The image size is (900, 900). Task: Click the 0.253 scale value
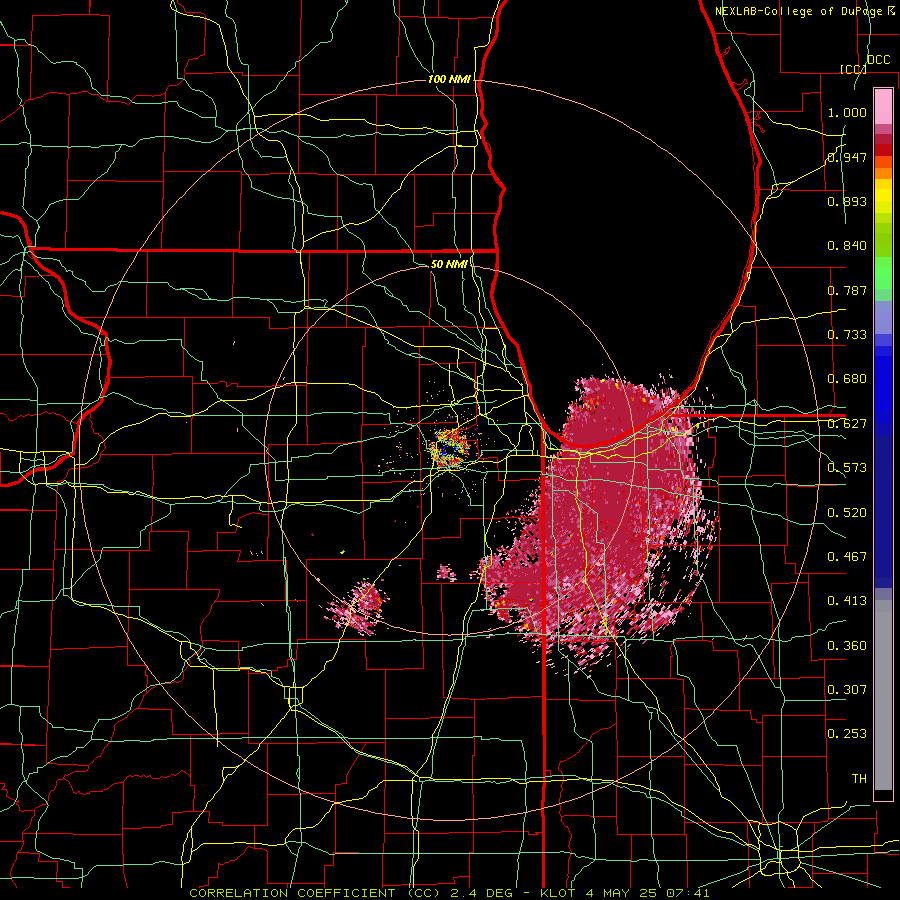(x=847, y=734)
